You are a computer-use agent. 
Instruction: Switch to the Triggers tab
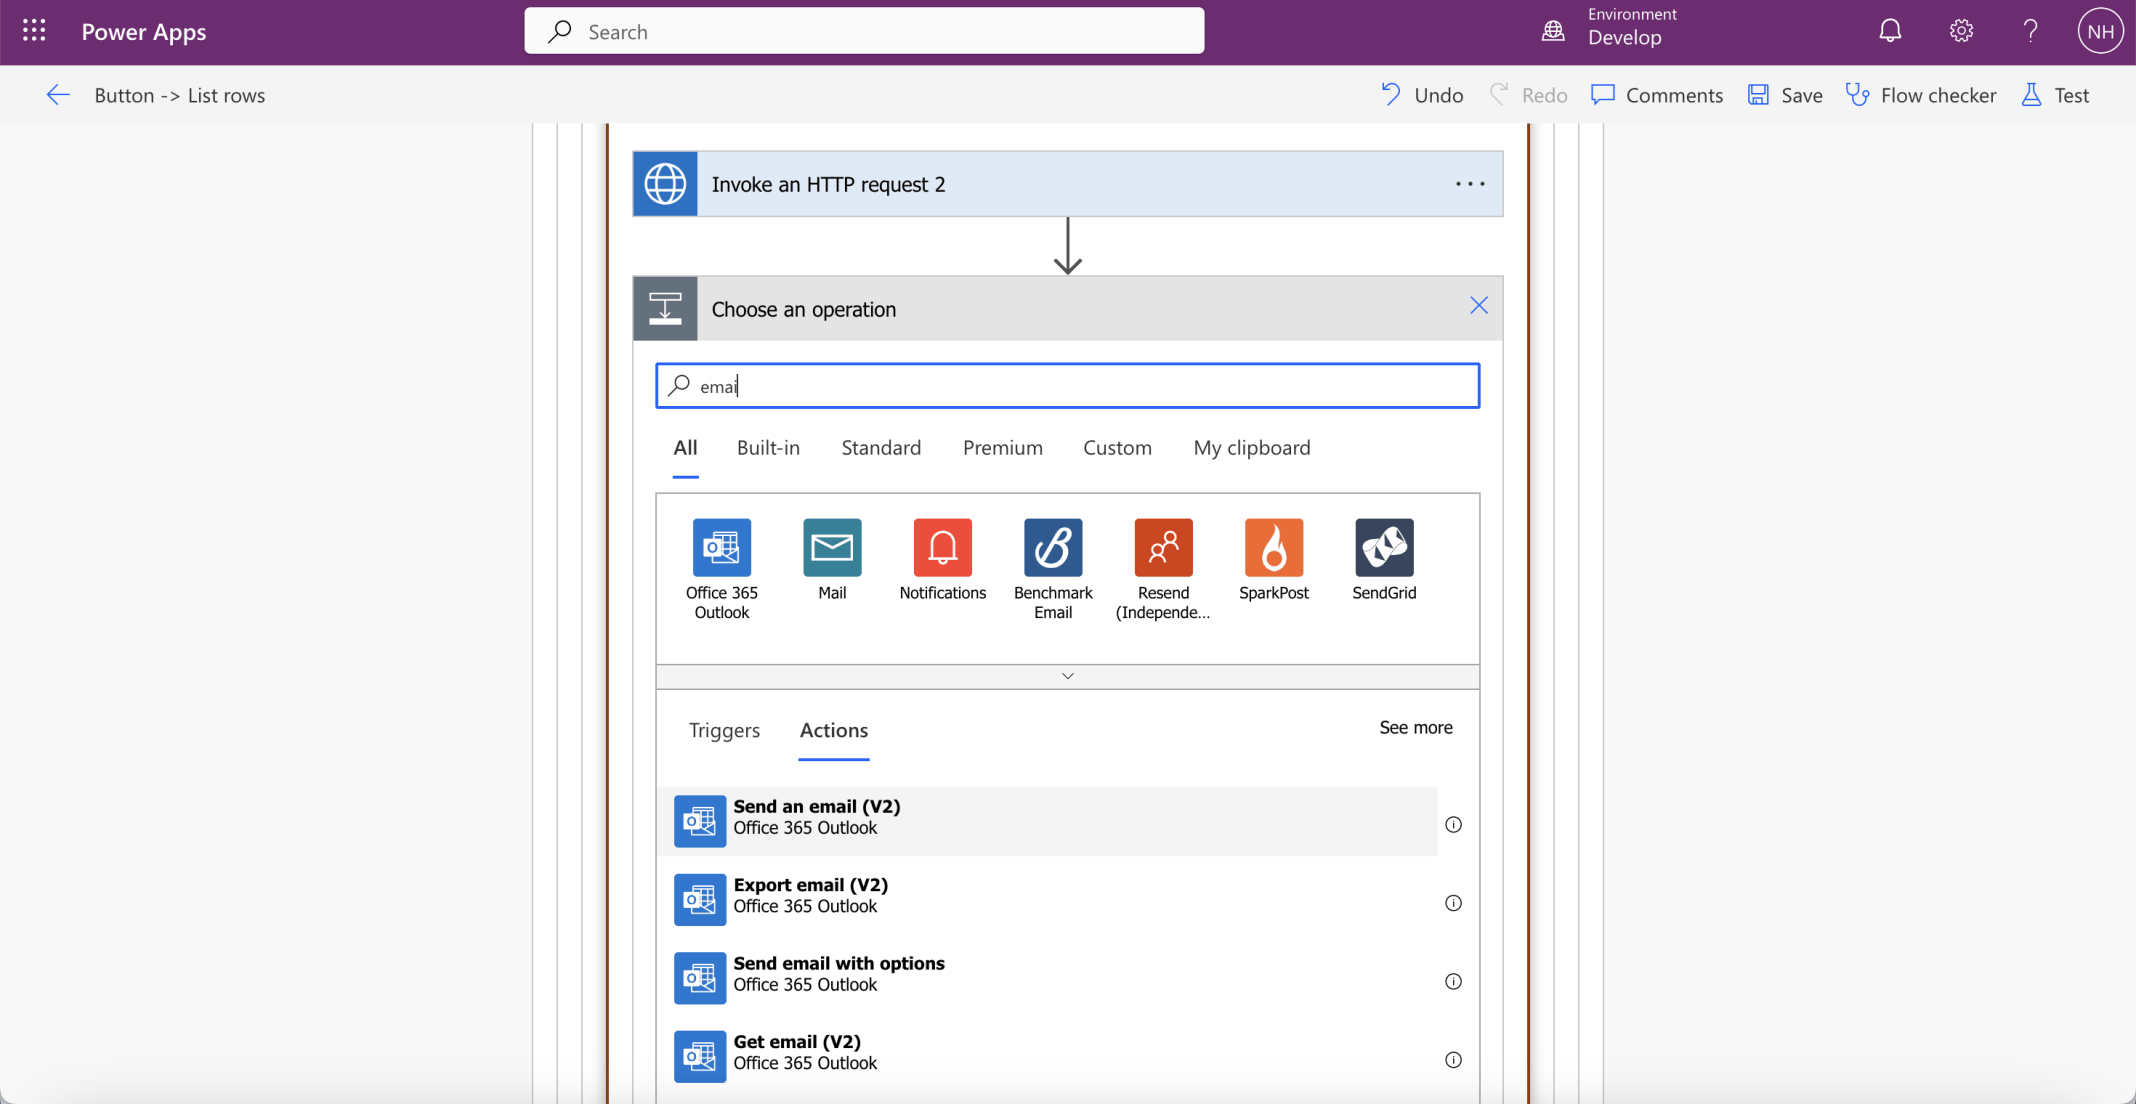pyautogui.click(x=724, y=730)
